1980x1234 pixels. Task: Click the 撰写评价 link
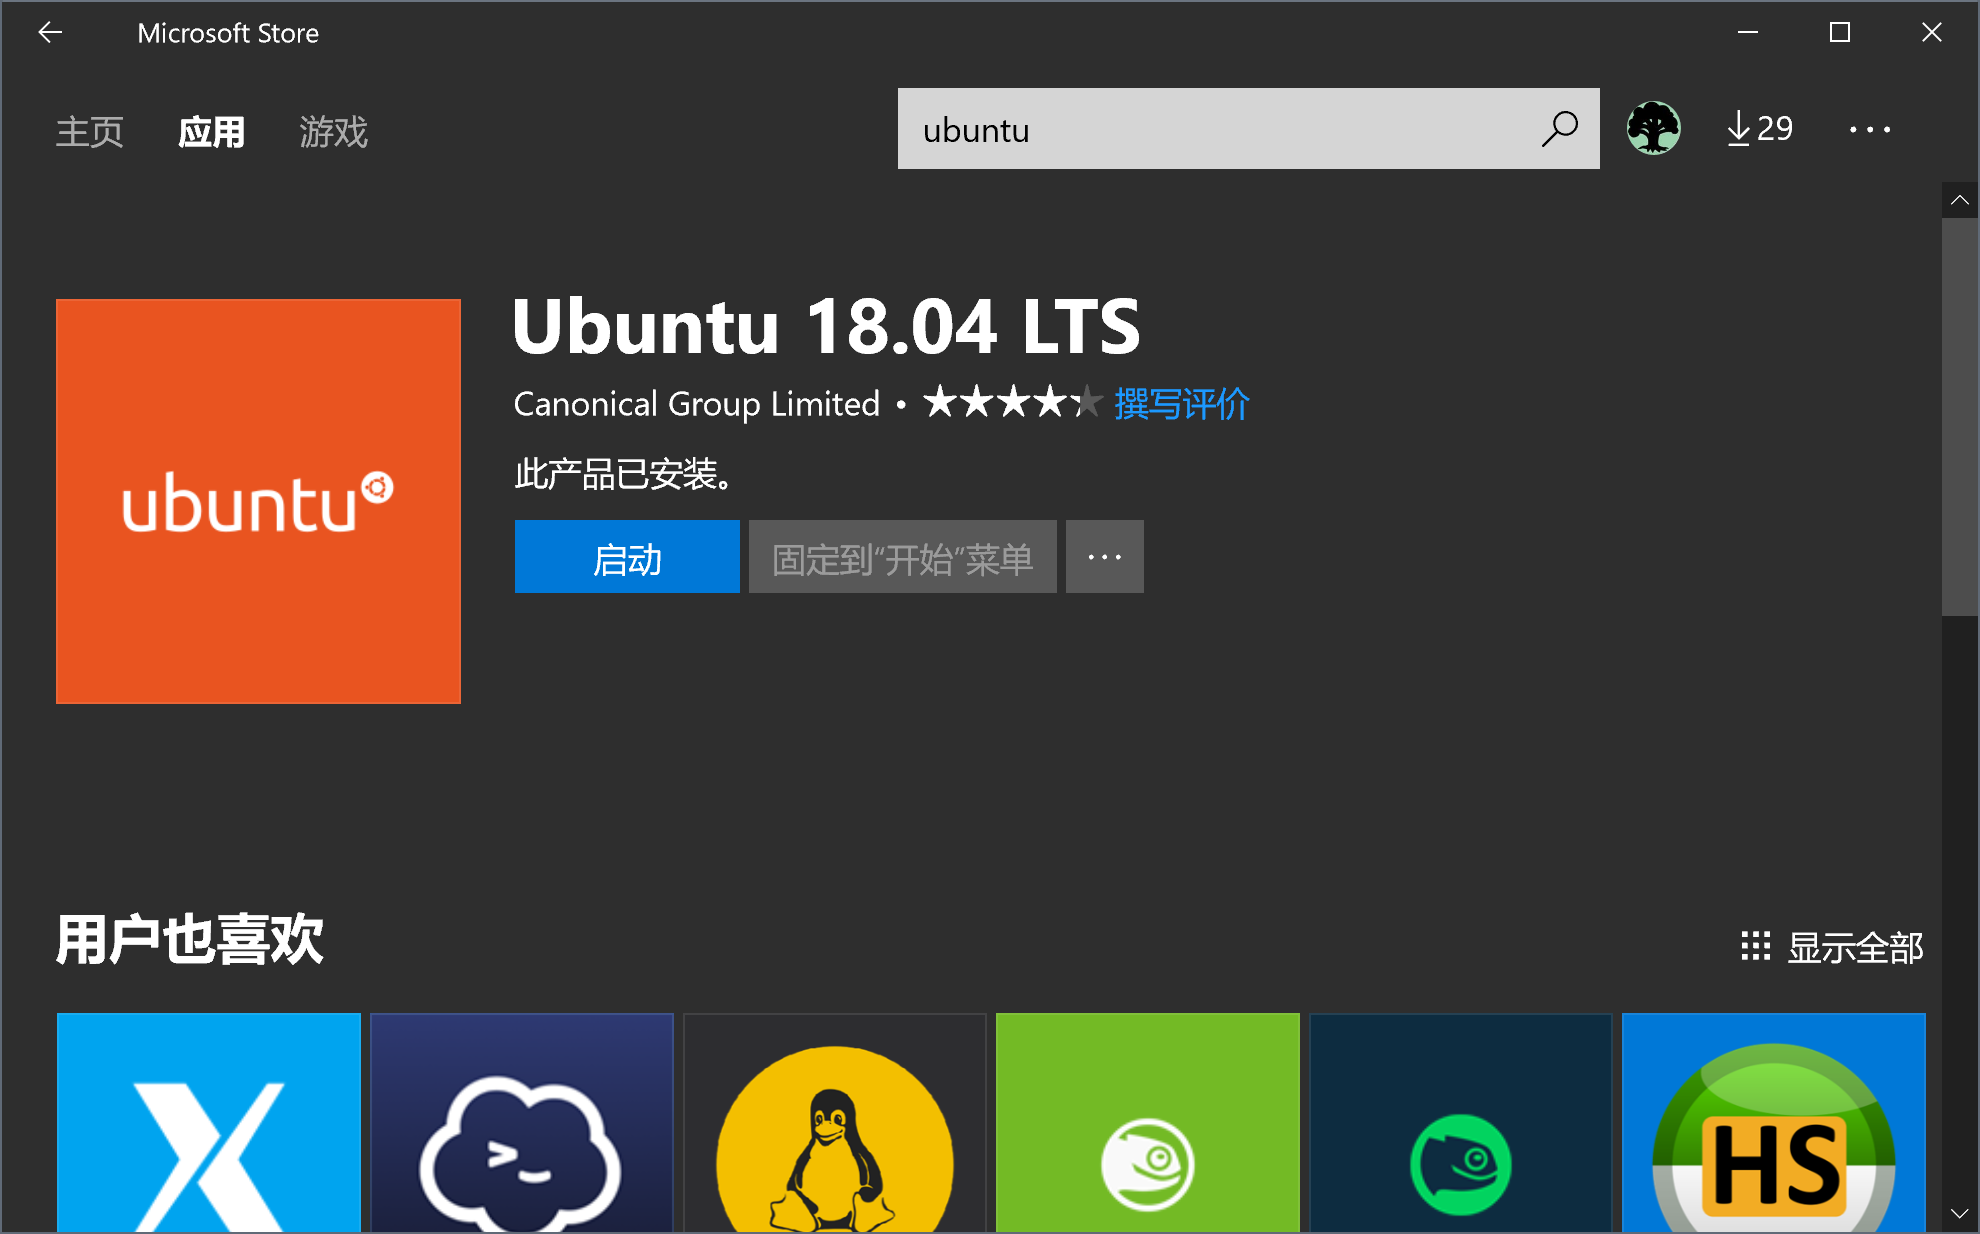tap(1181, 404)
